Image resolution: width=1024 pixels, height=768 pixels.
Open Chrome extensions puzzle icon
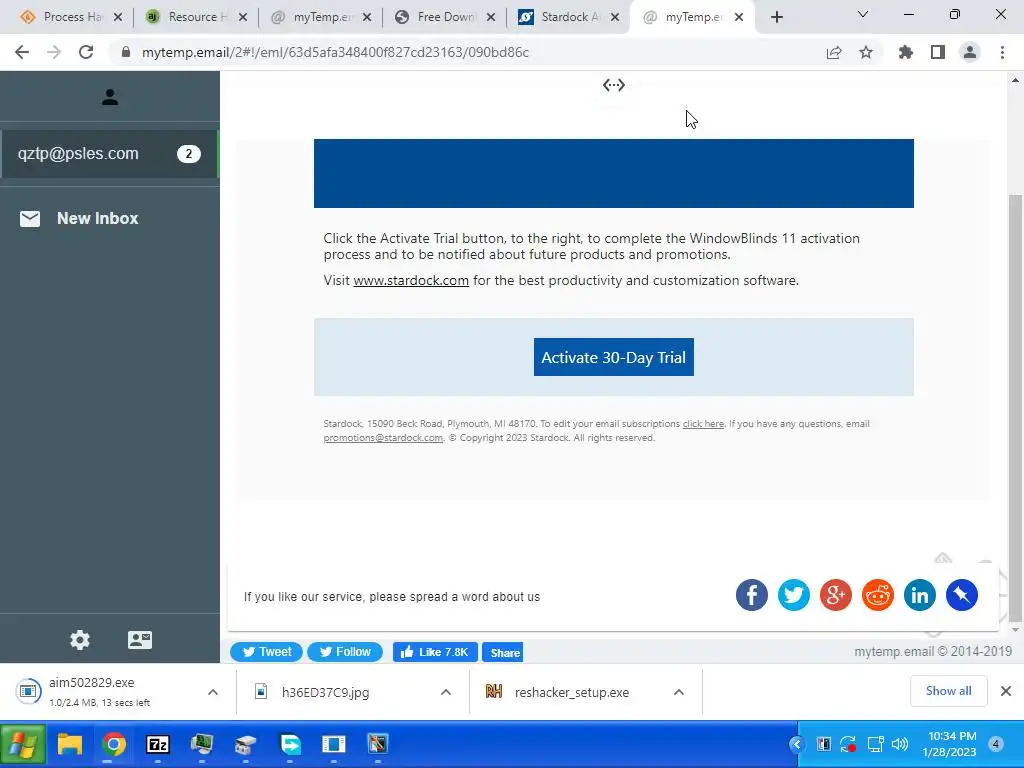click(x=905, y=52)
